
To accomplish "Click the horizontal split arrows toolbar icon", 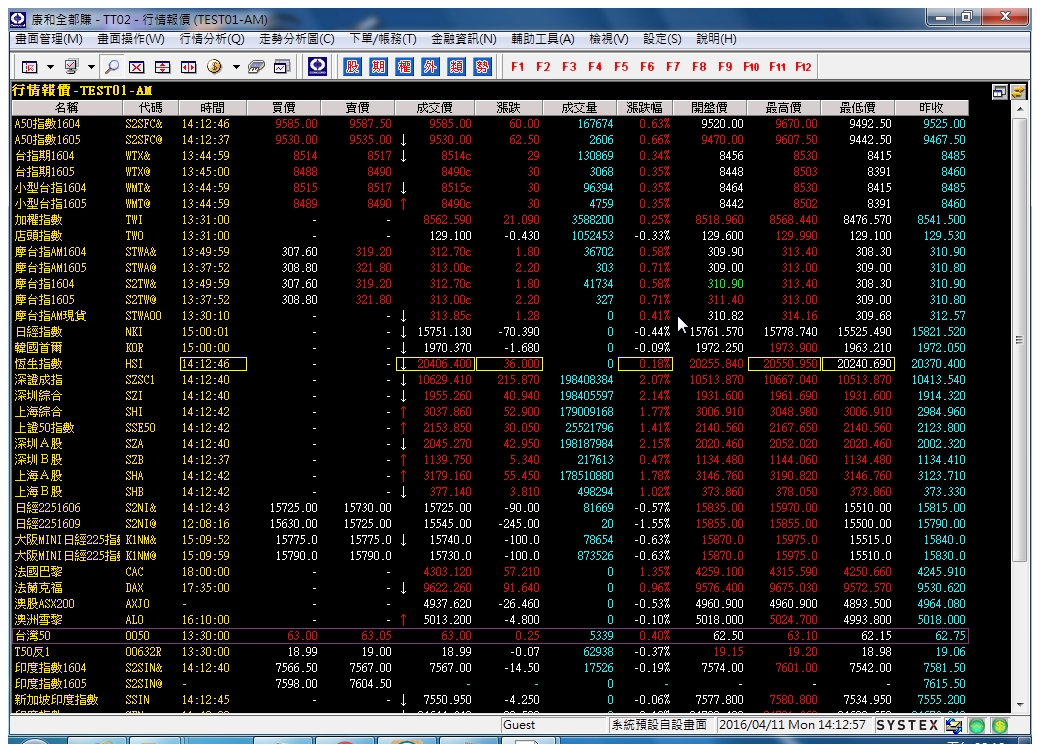I will click(x=189, y=67).
